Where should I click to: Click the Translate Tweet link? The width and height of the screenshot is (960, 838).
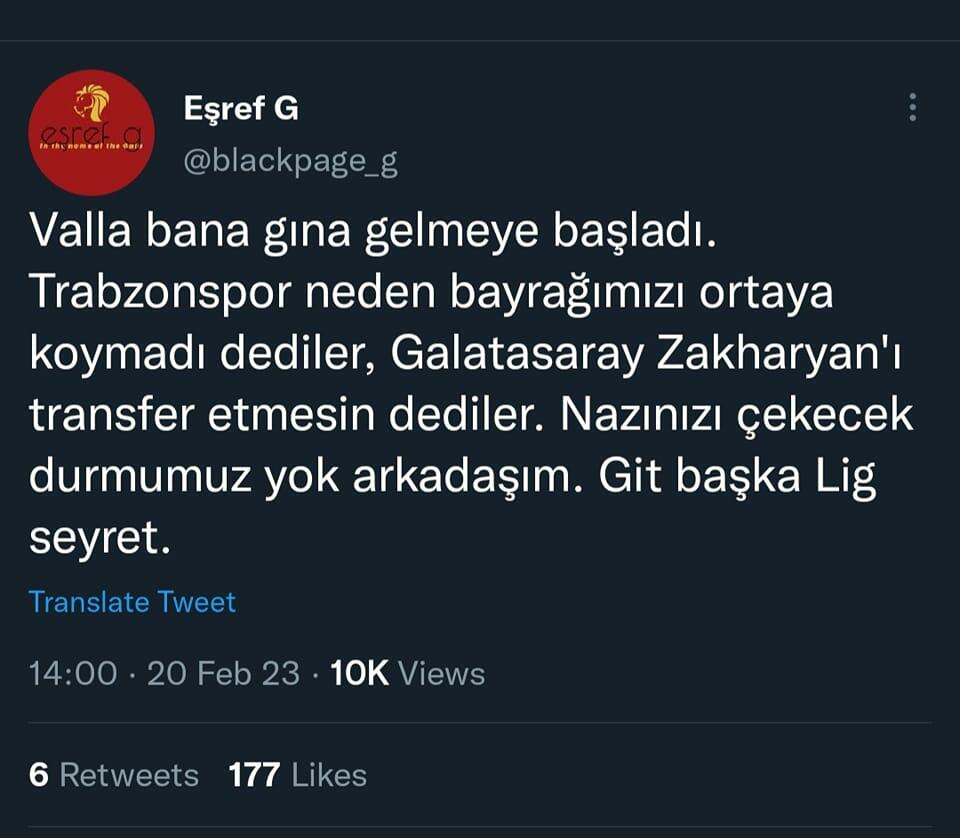[132, 602]
